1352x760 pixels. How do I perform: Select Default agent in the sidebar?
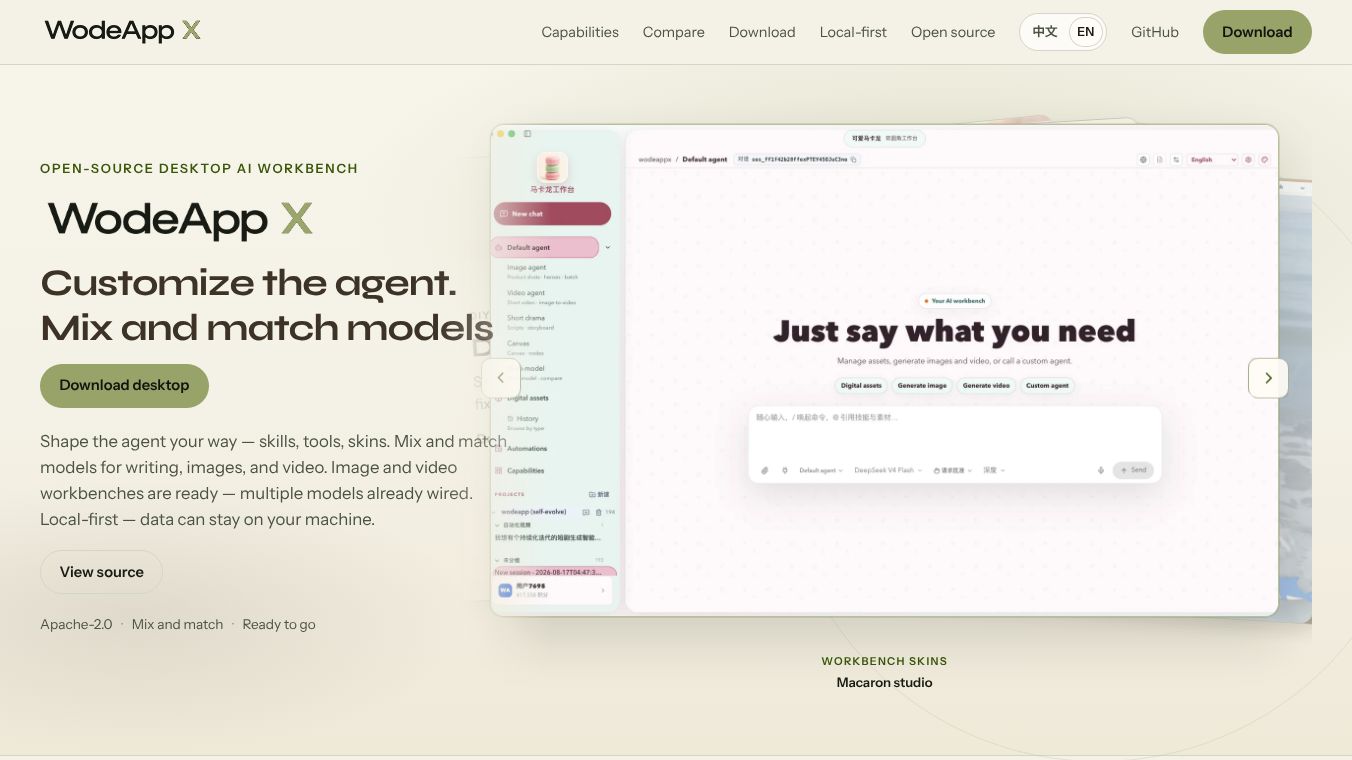(x=545, y=247)
